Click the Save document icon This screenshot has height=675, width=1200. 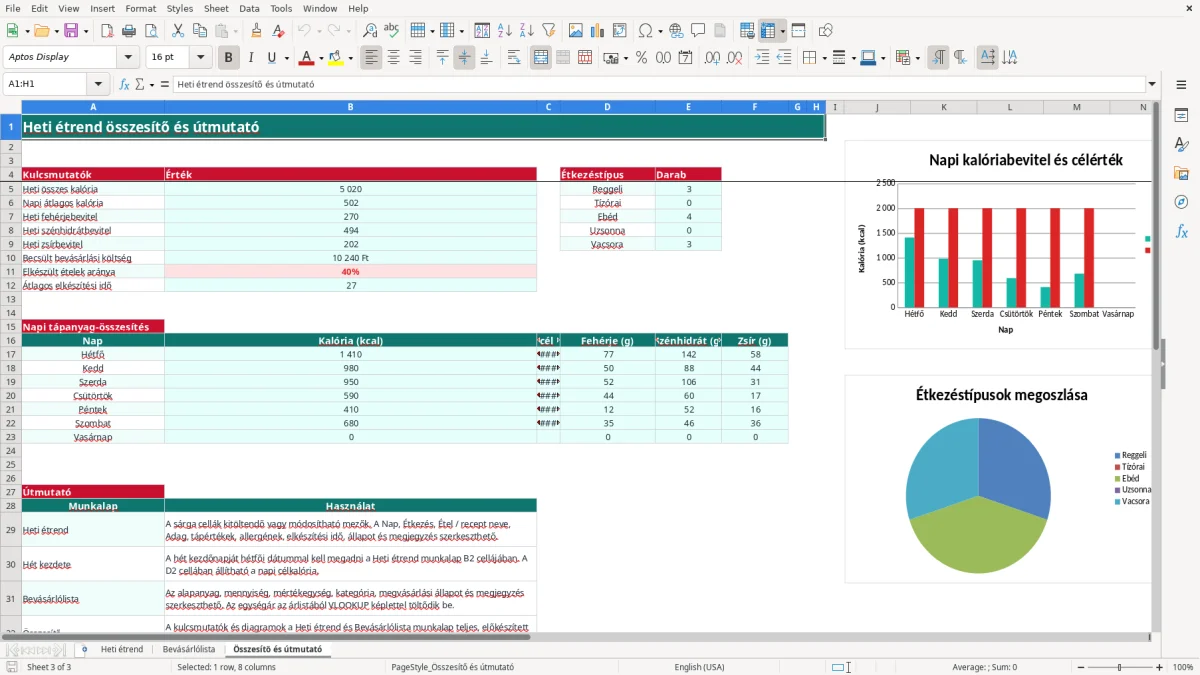pos(71,31)
